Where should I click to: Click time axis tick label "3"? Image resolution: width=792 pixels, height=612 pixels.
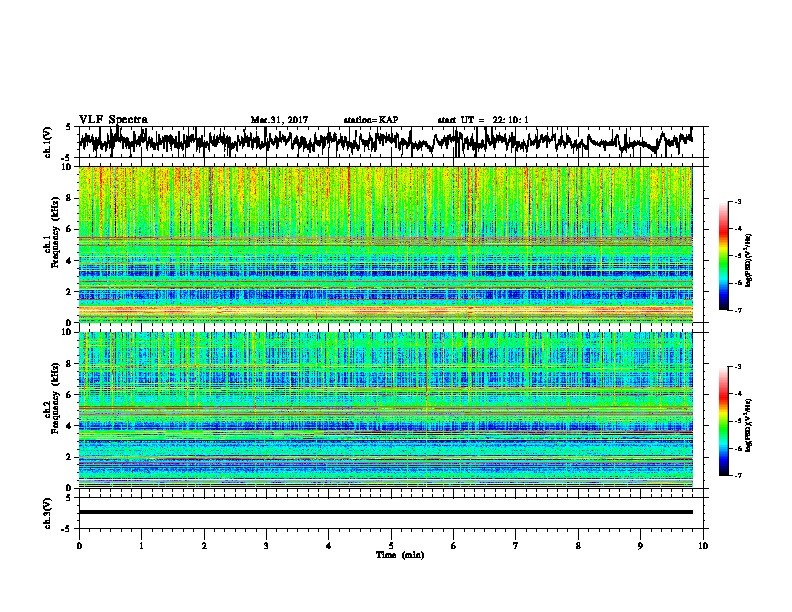click(x=266, y=546)
